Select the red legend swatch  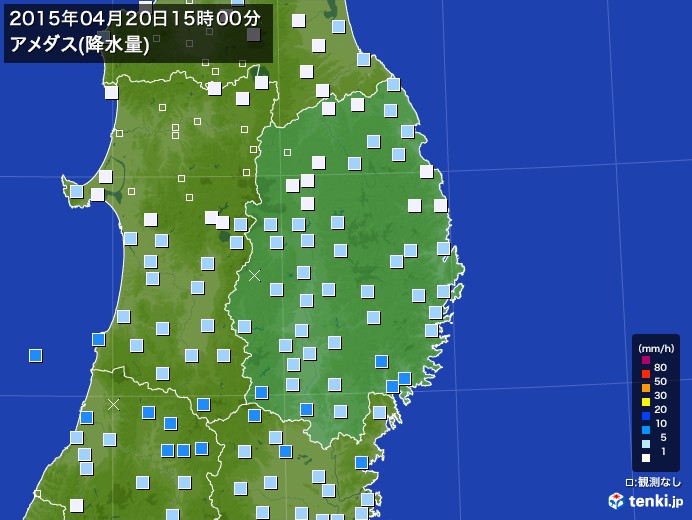[x=646, y=374]
